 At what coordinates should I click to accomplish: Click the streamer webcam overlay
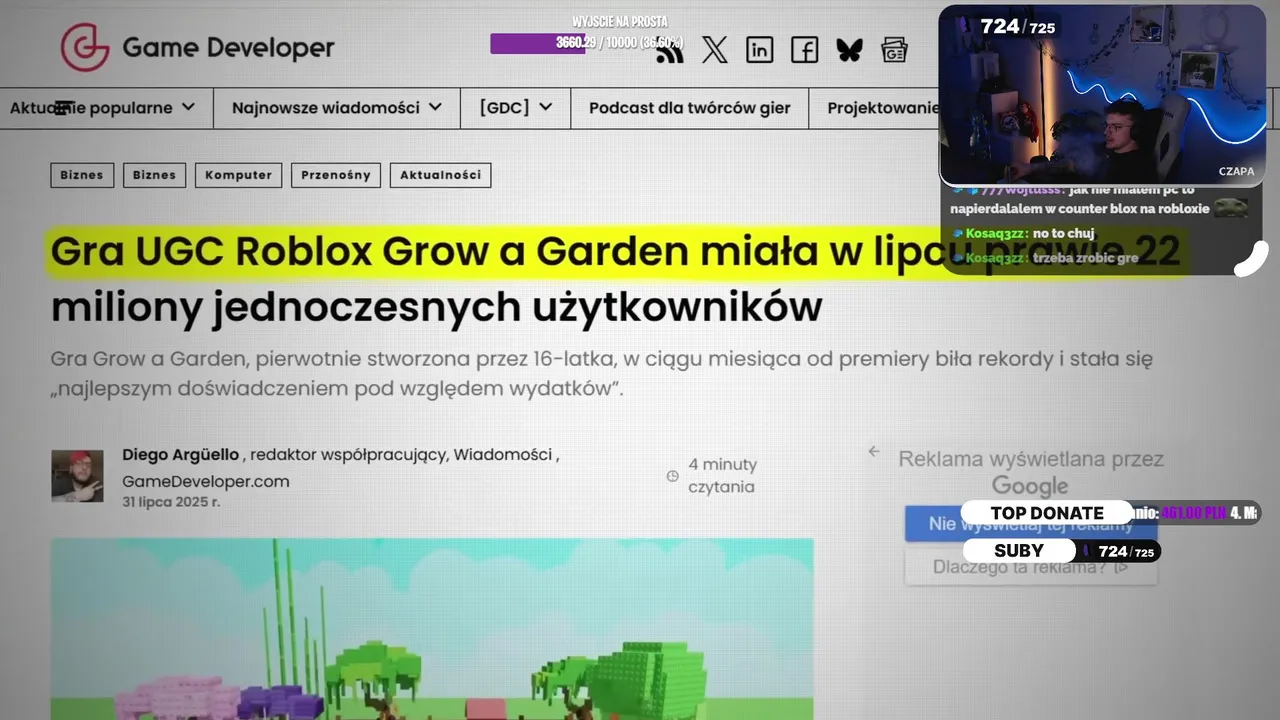1102,95
